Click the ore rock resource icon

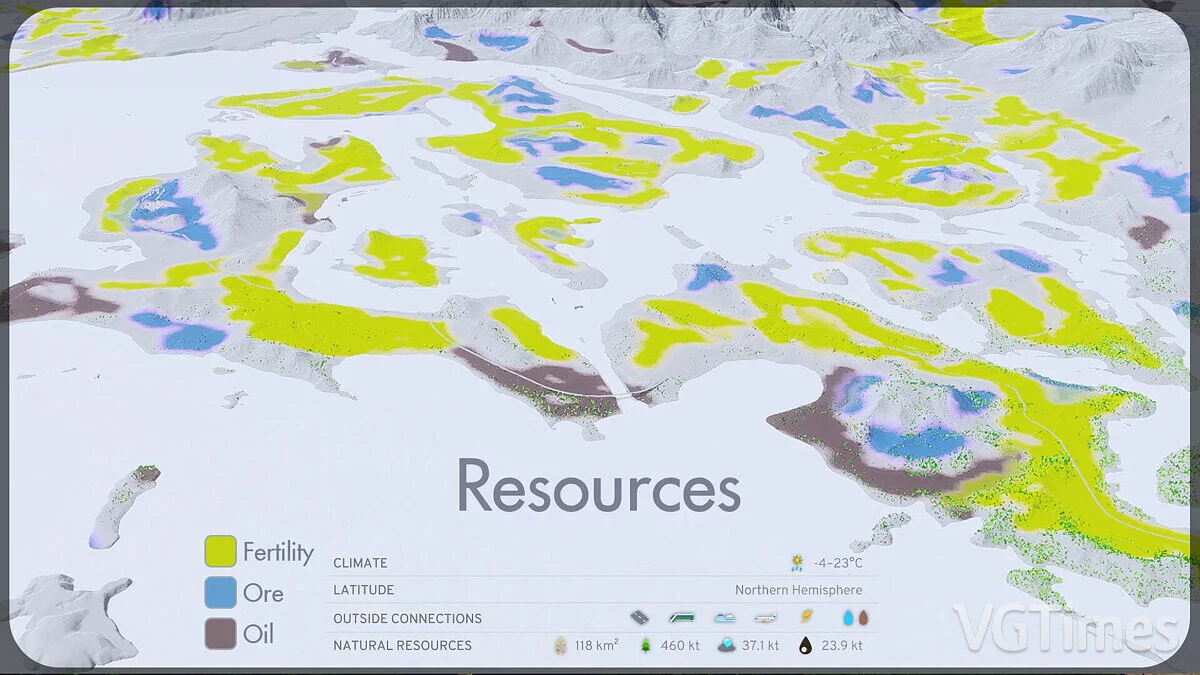tap(727, 645)
